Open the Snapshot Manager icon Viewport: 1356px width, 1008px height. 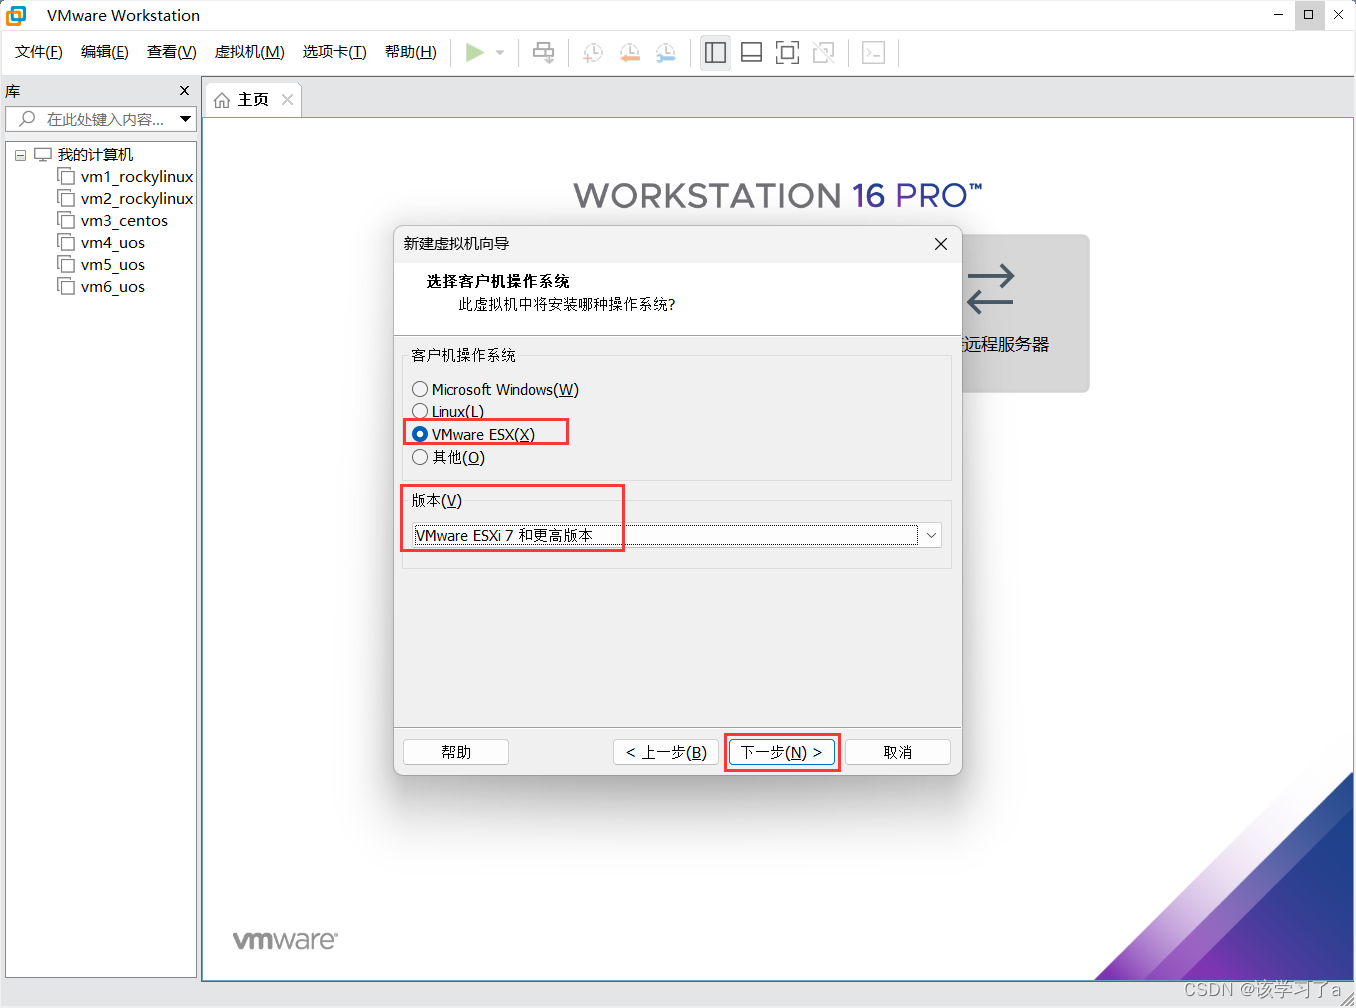[666, 53]
